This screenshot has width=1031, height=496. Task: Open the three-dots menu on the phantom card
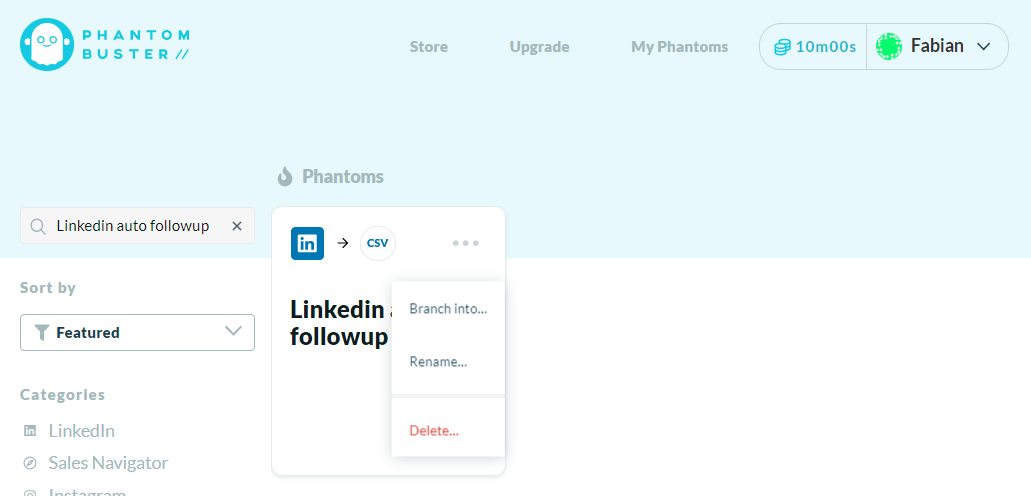(x=466, y=243)
